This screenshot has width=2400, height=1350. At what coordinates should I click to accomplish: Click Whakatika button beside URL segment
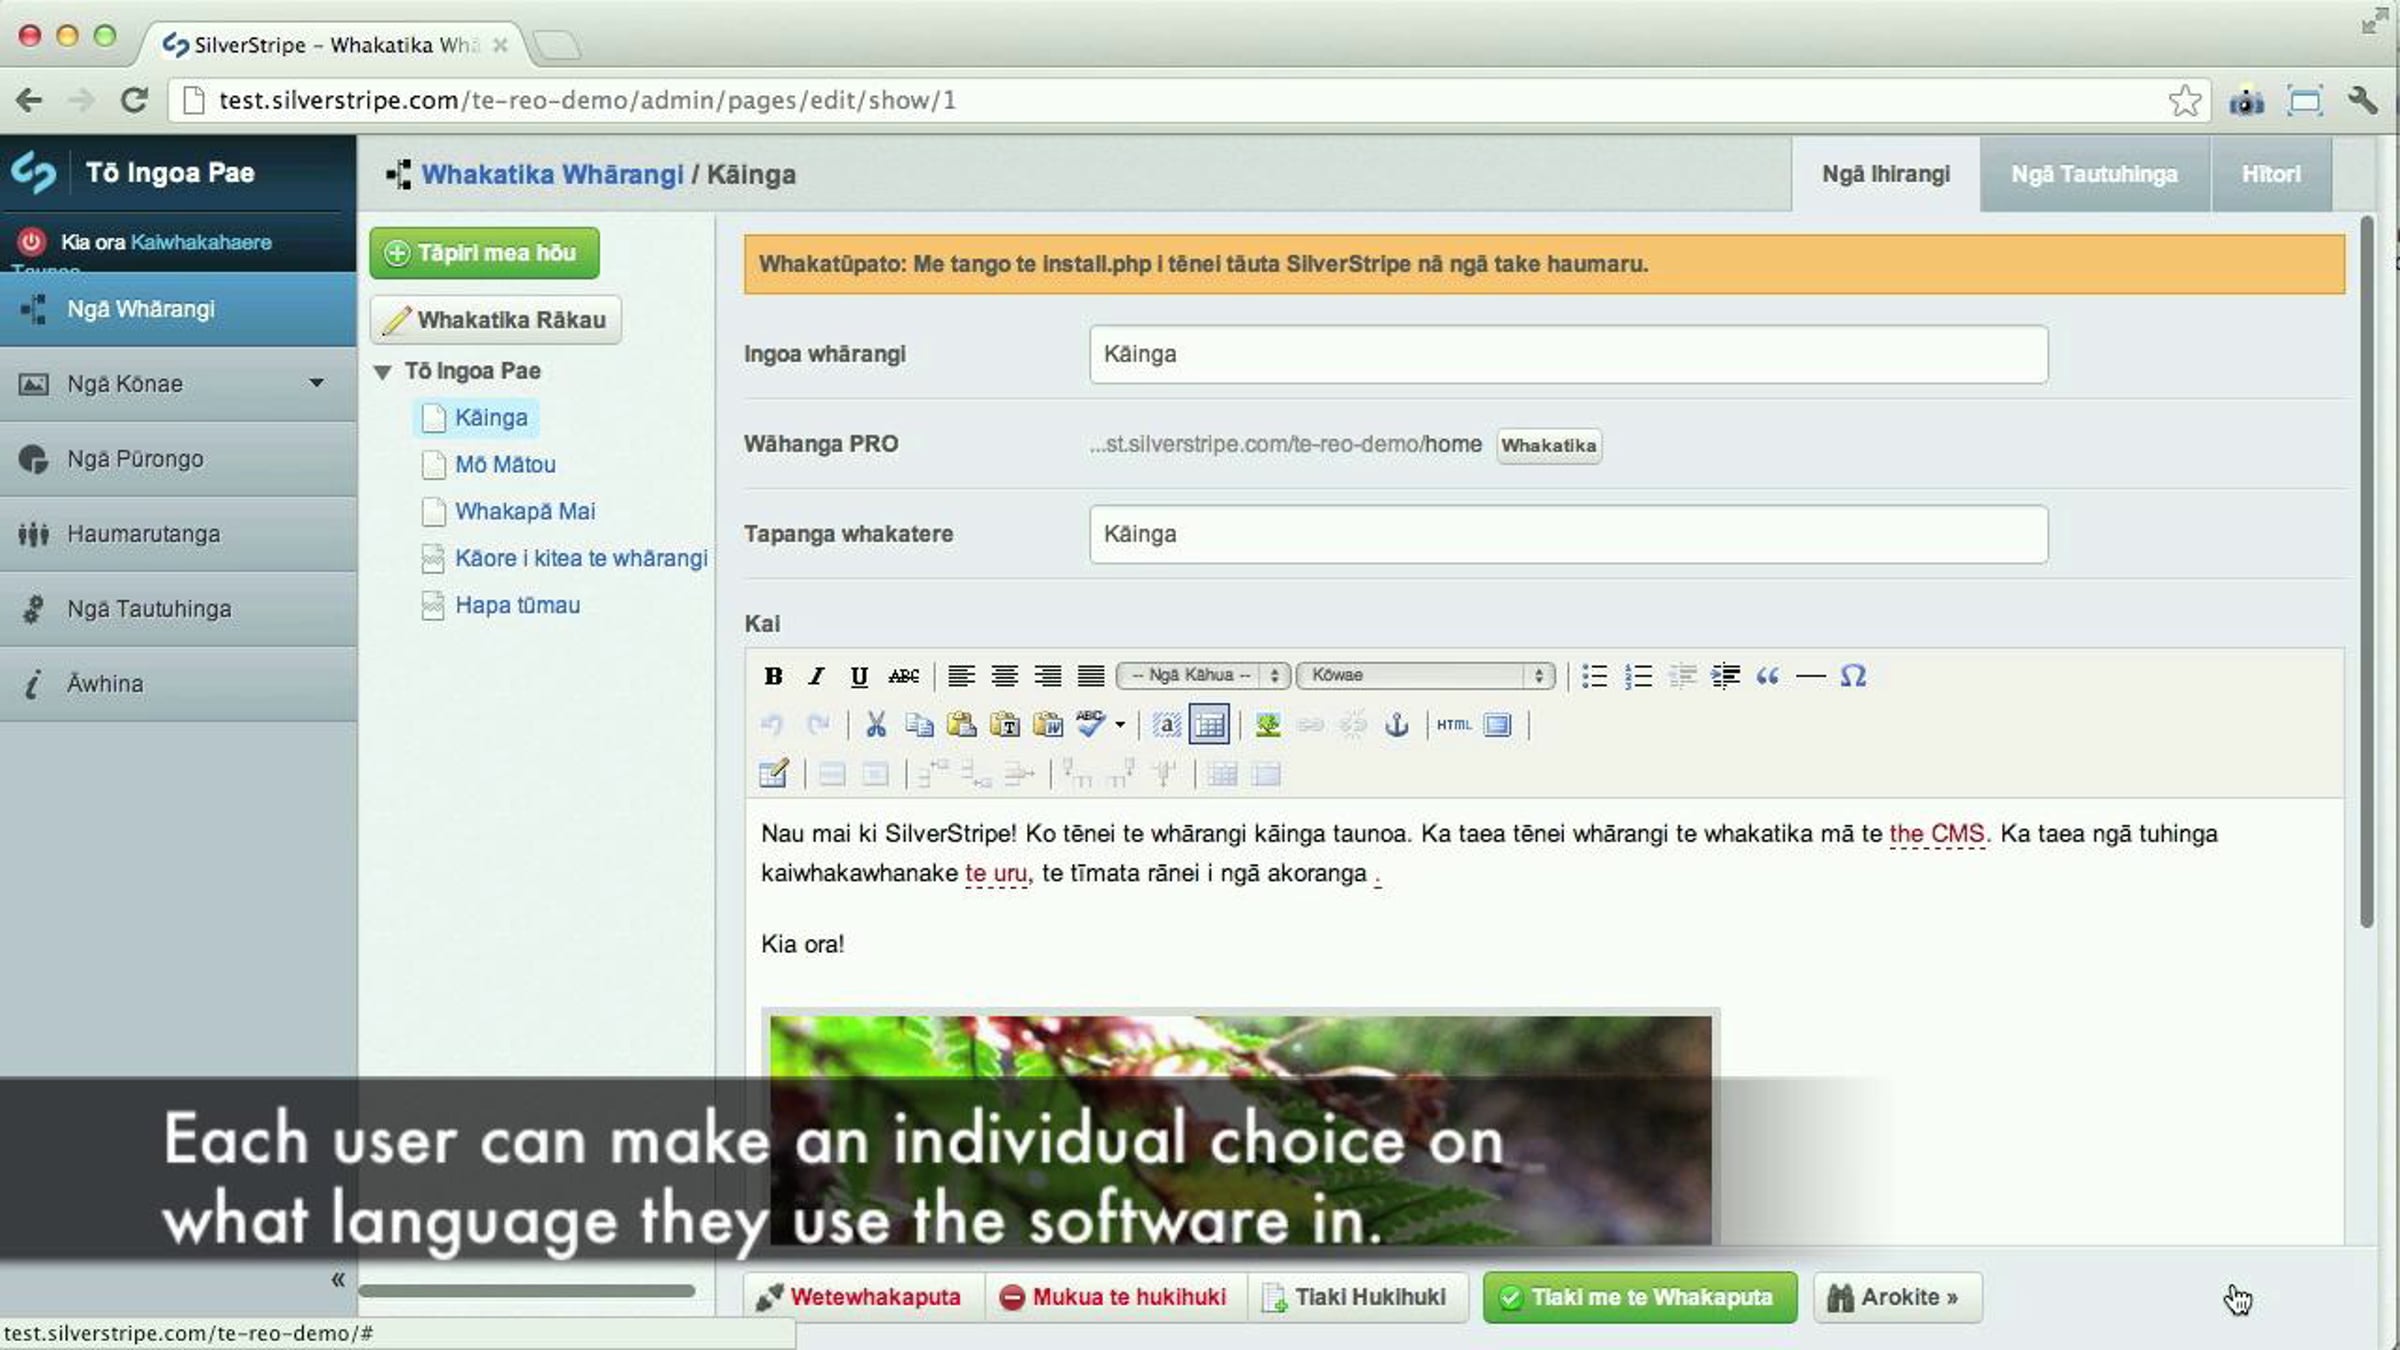[x=1549, y=445]
